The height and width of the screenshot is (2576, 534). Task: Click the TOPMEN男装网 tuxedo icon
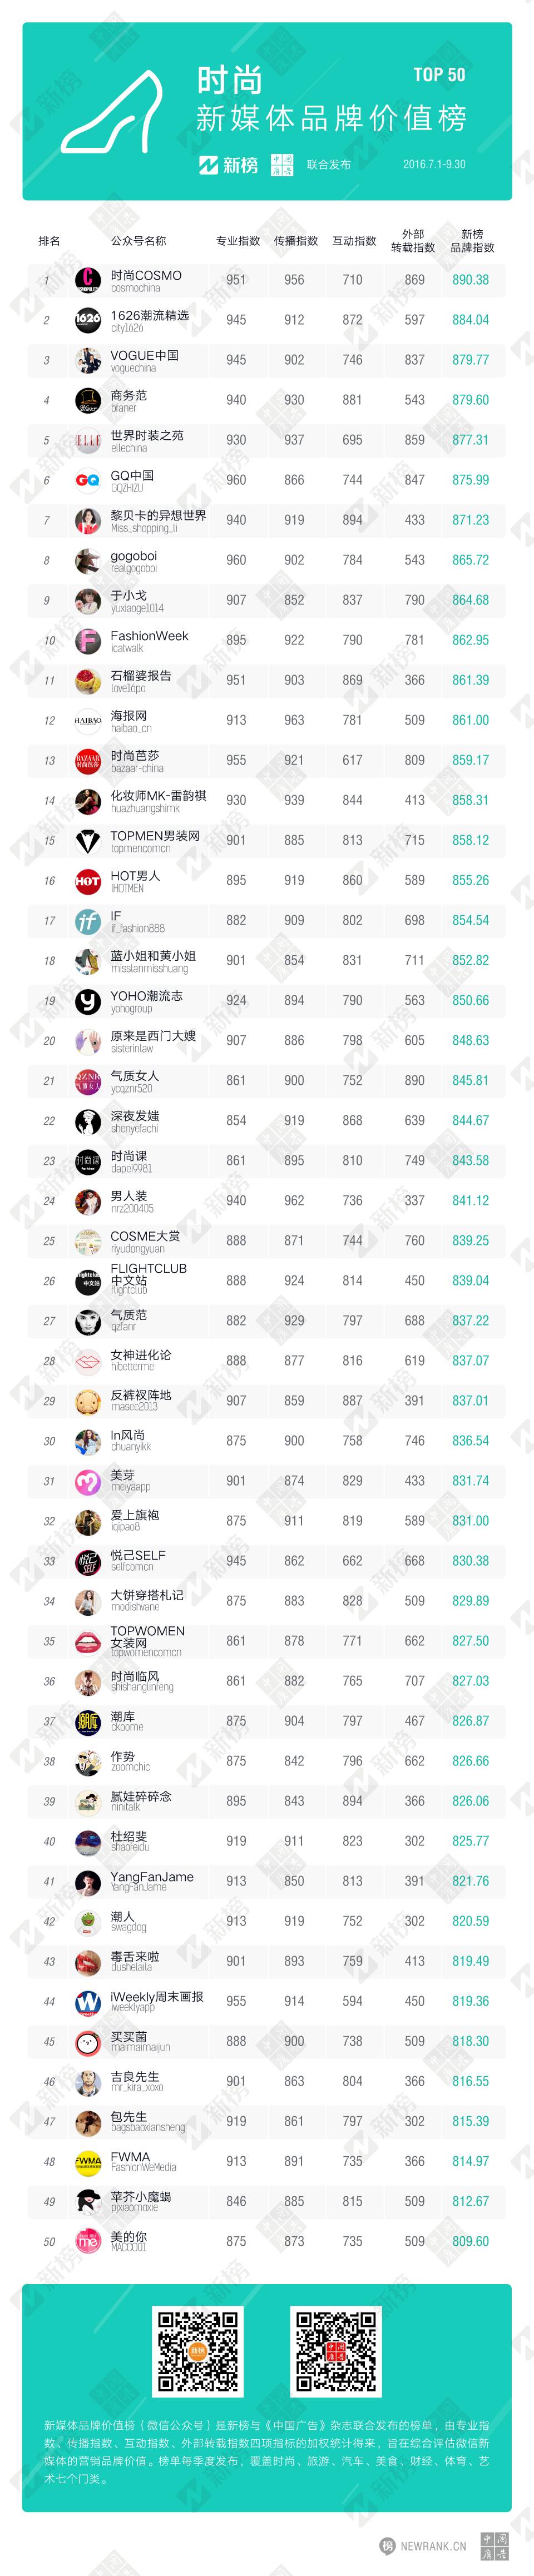click(x=88, y=840)
